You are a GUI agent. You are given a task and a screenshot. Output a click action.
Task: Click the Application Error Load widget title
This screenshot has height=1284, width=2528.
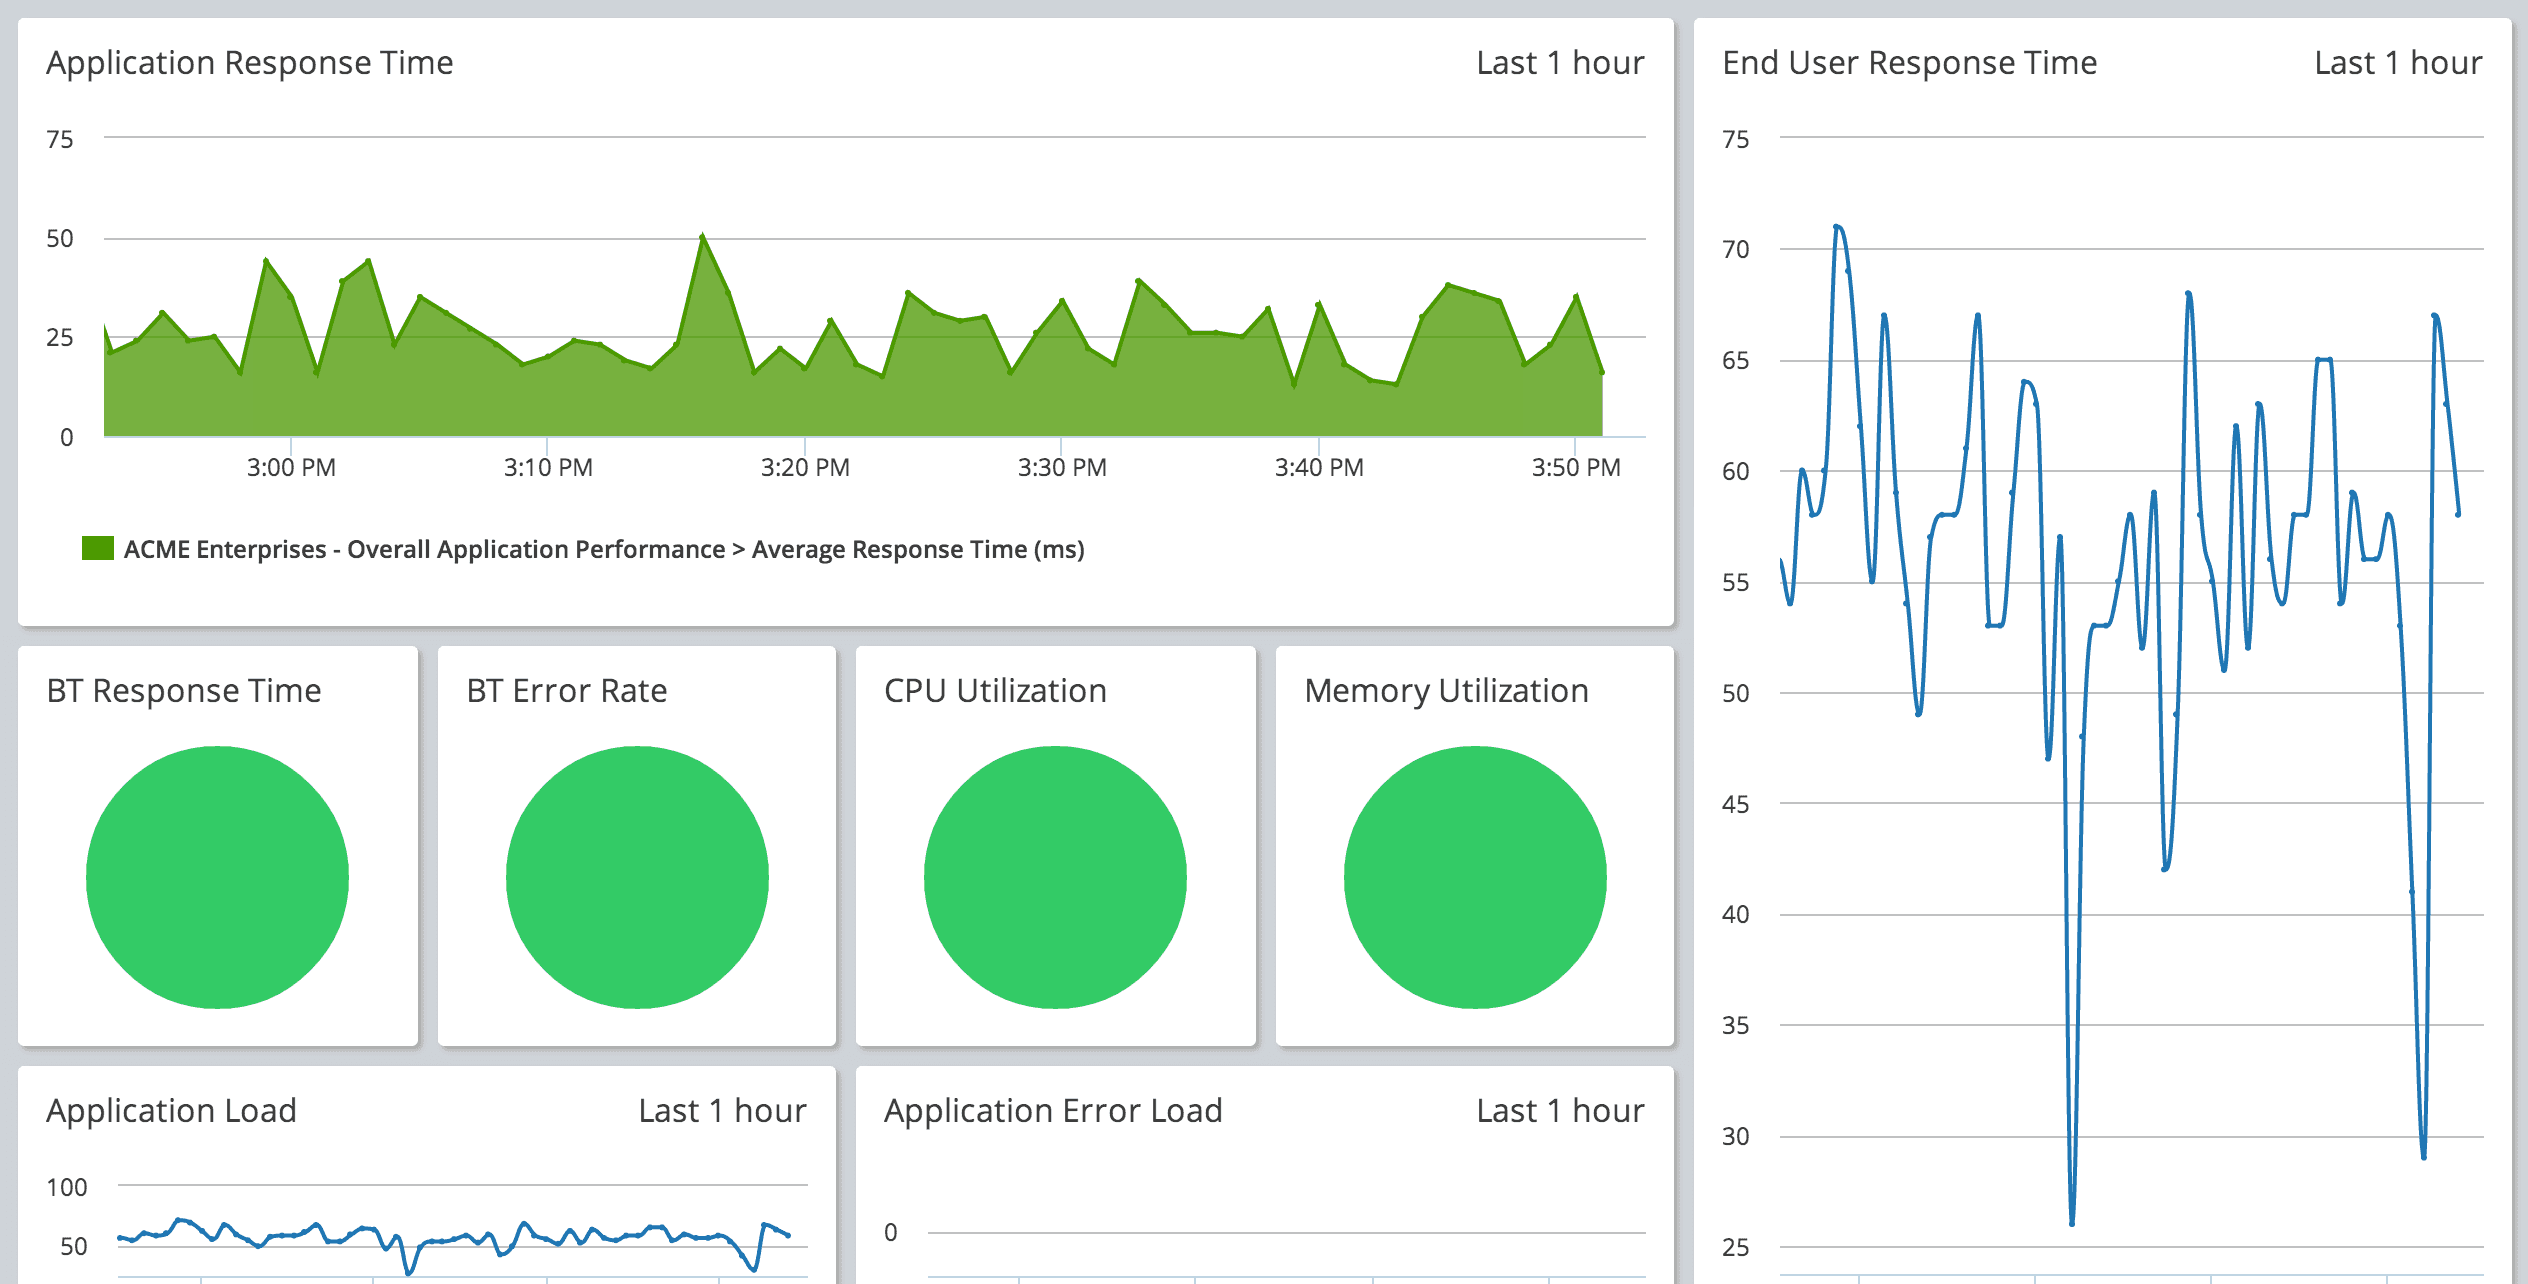point(1053,1111)
